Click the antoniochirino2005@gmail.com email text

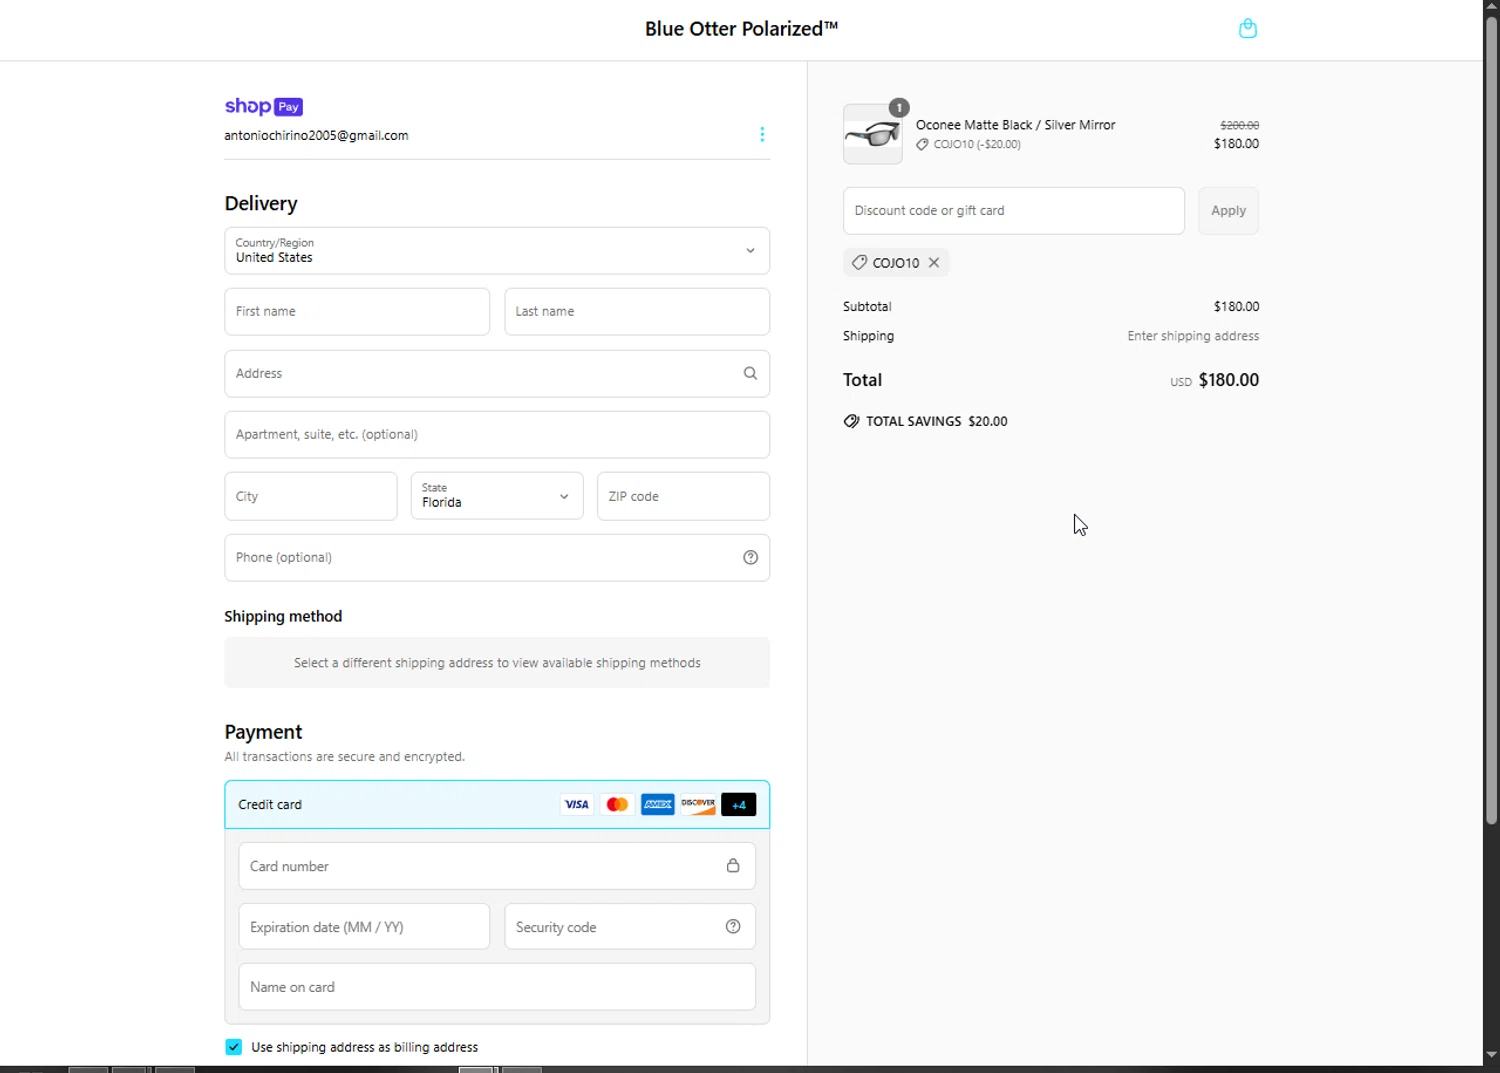316,135
